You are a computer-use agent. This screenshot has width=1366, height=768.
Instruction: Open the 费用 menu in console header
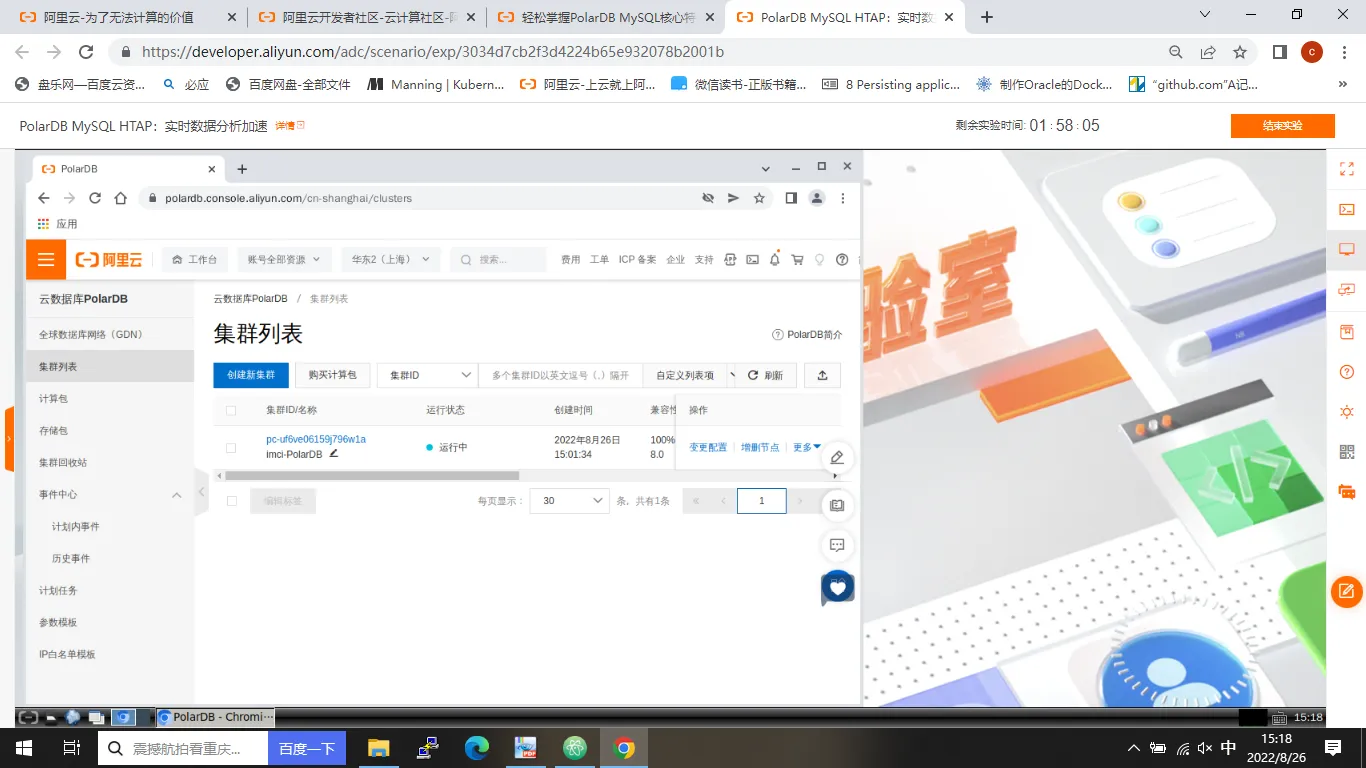tap(570, 260)
